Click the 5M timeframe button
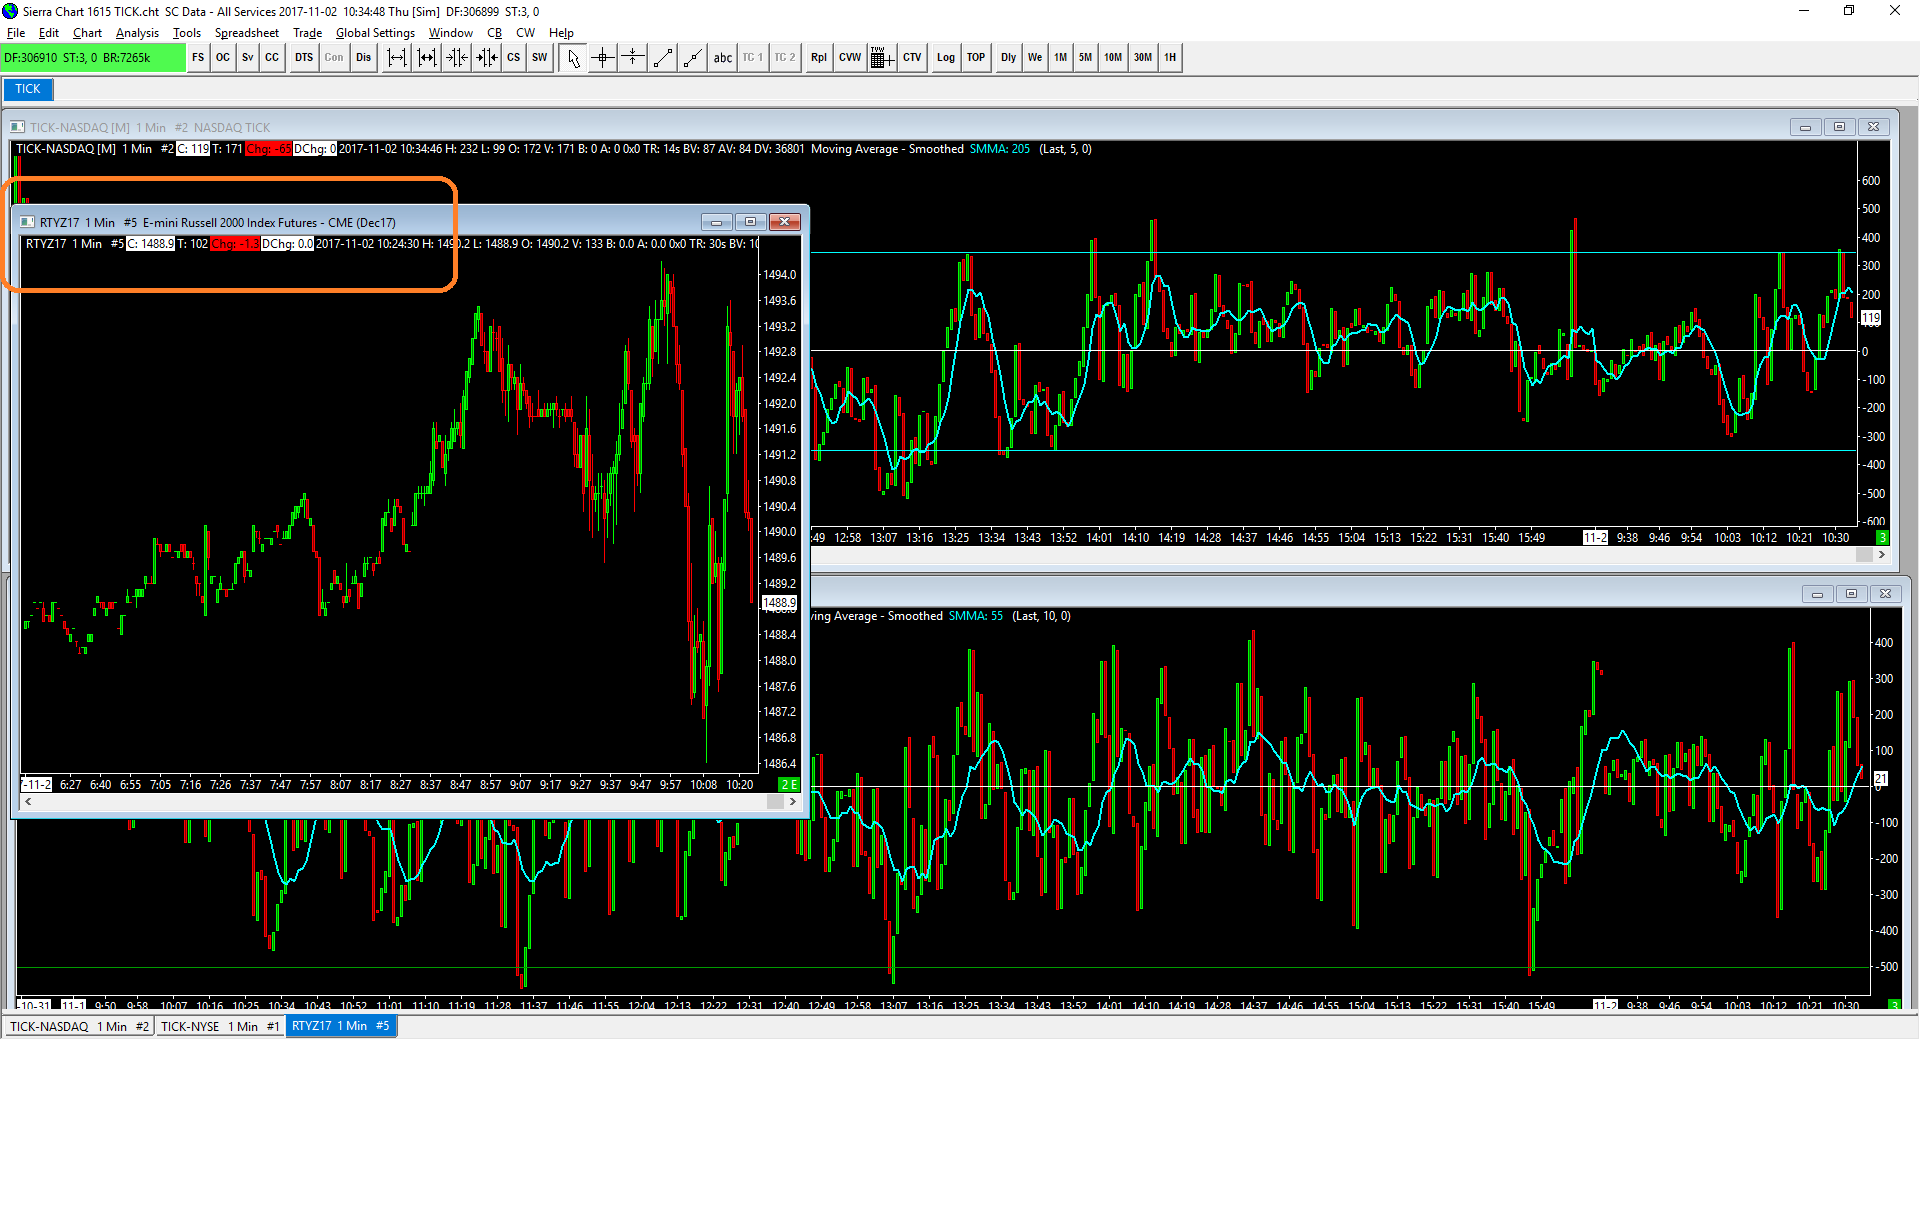The width and height of the screenshot is (1920, 1224). pyautogui.click(x=1085, y=58)
